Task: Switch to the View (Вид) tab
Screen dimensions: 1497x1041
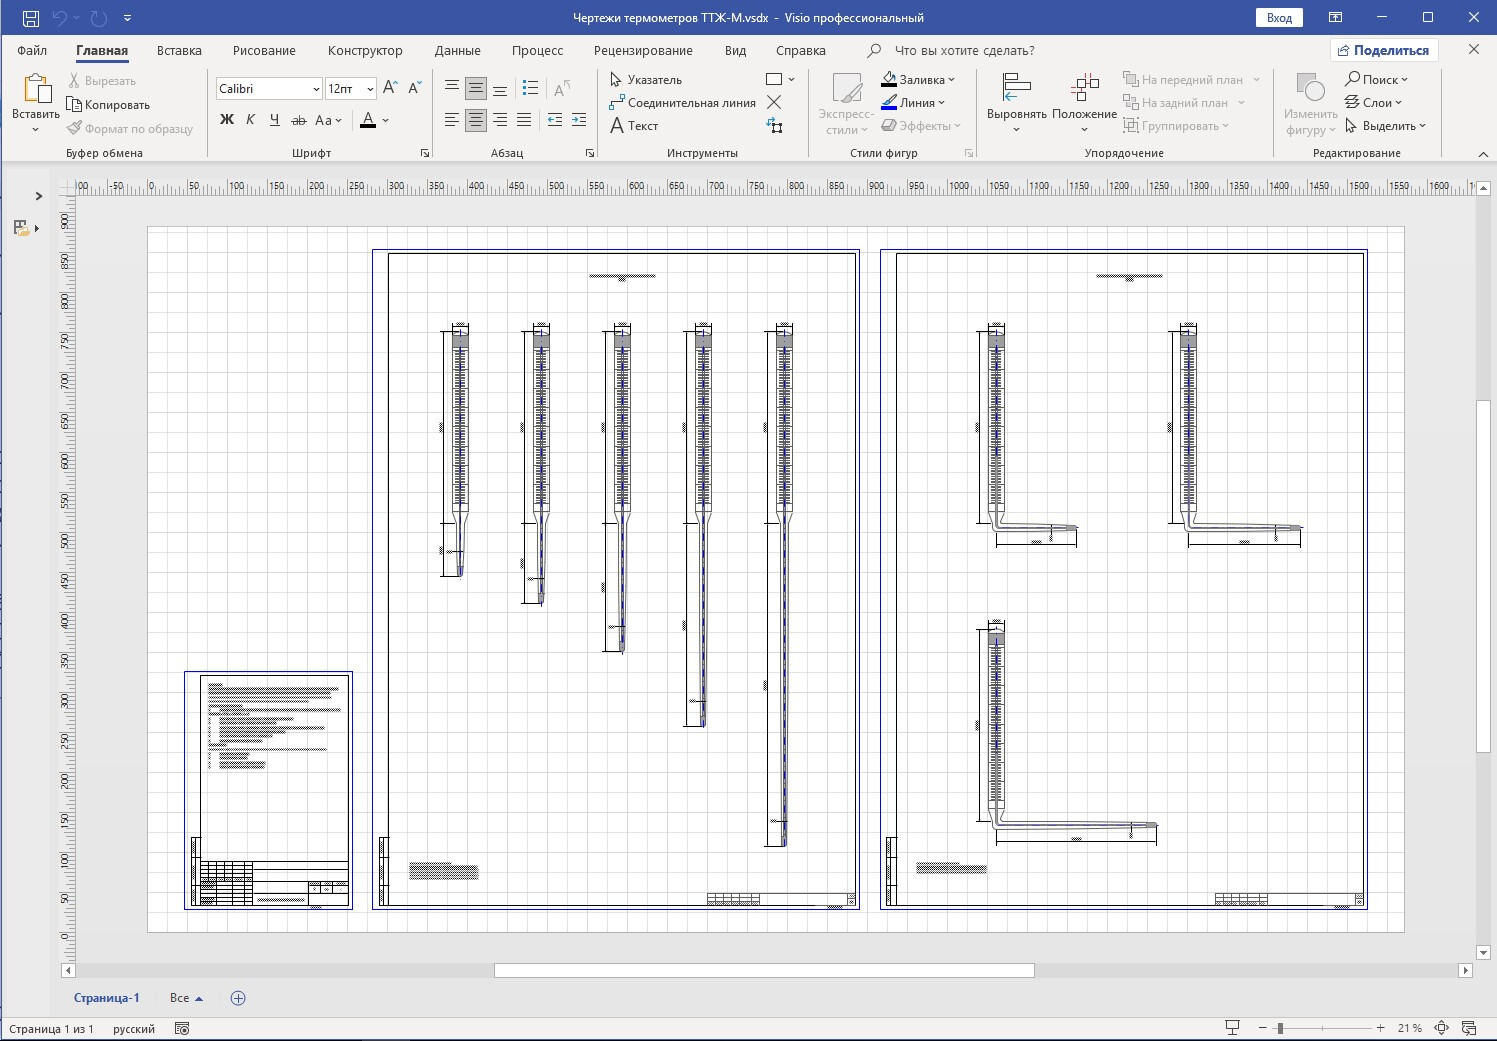Action: (x=735, y=51)
